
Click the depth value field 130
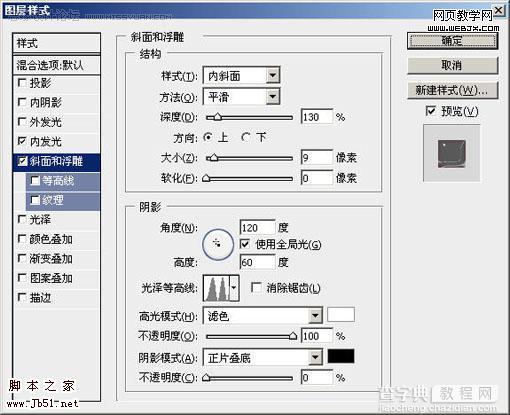coord(317,117)
